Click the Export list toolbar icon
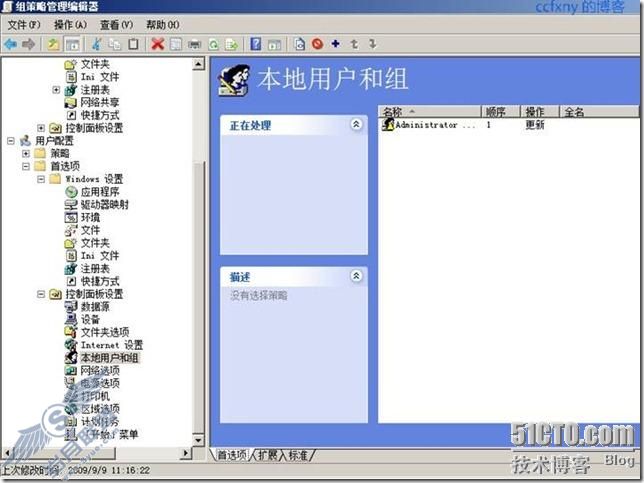Viewport: 644px width, 483px height. (x=232, y=44)
